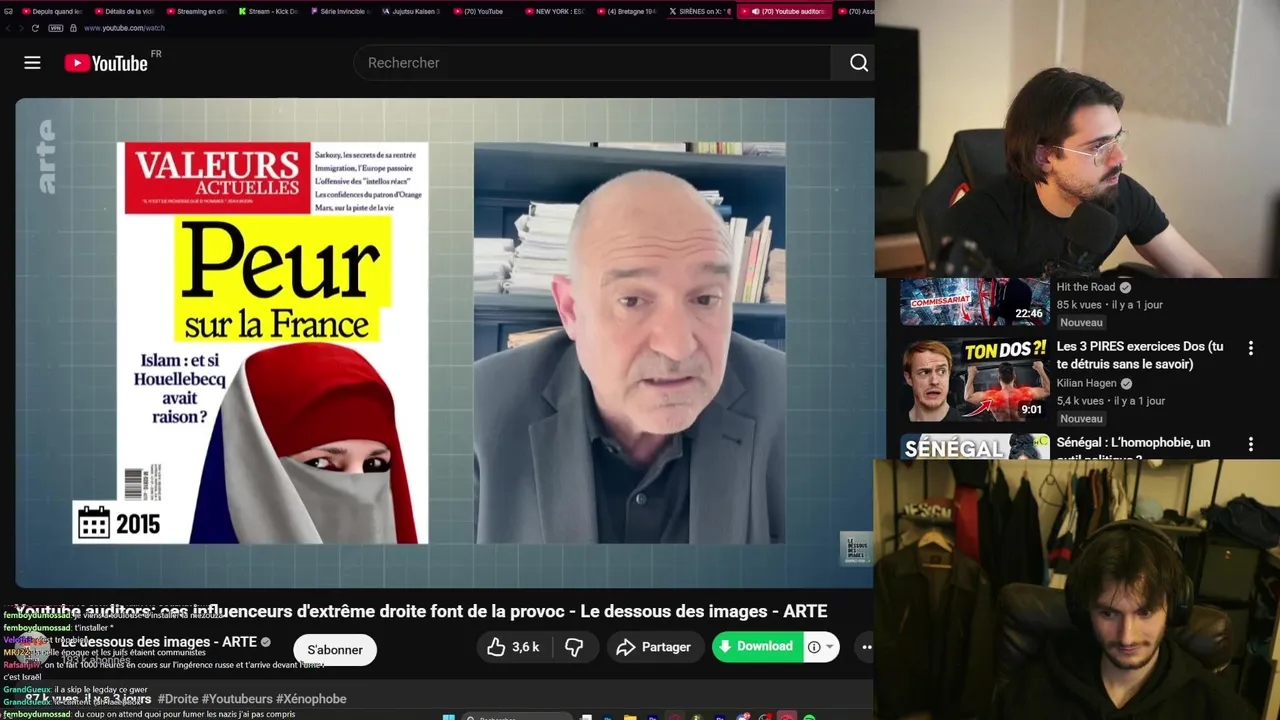
Task: Click the Partager share button
Action: (654, 647)
